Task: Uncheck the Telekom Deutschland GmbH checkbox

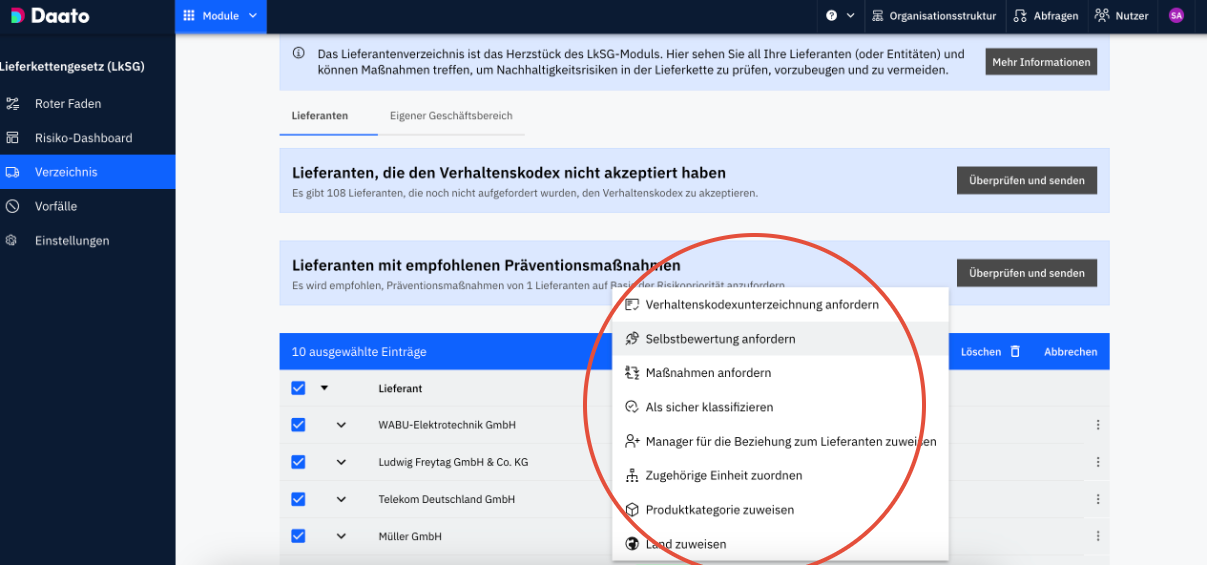Action: coord(298,499)
